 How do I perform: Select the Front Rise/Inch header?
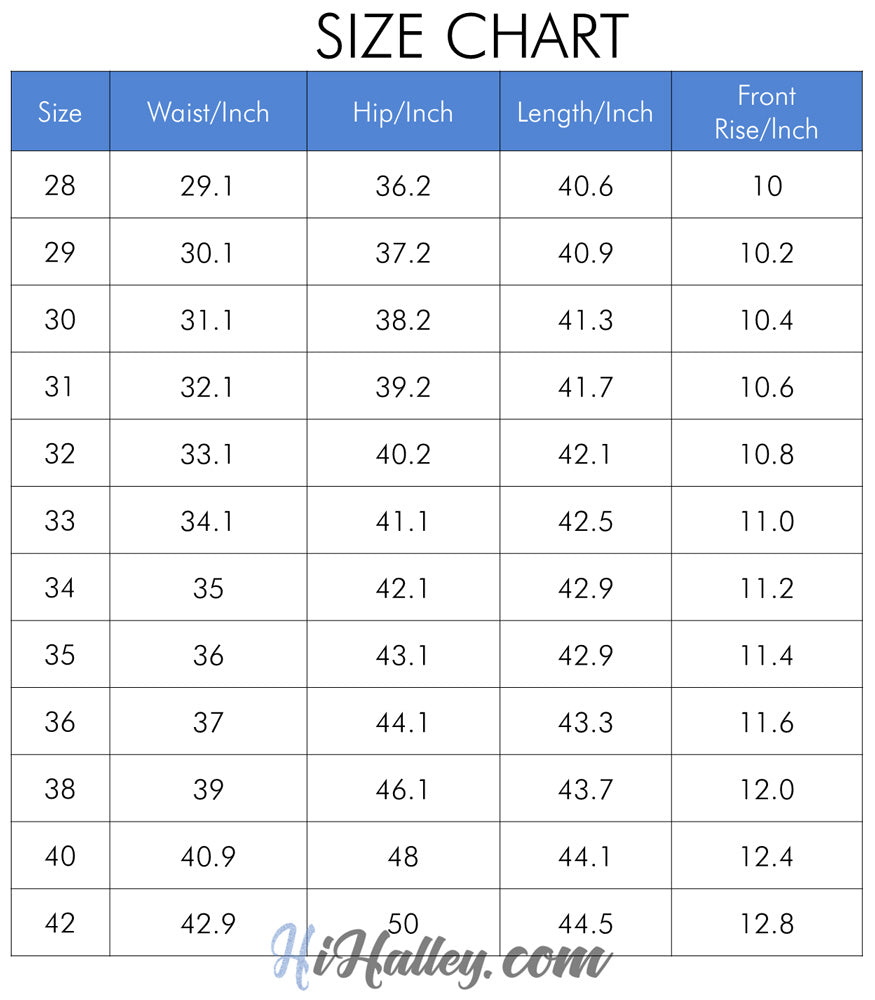coord(766,112)
